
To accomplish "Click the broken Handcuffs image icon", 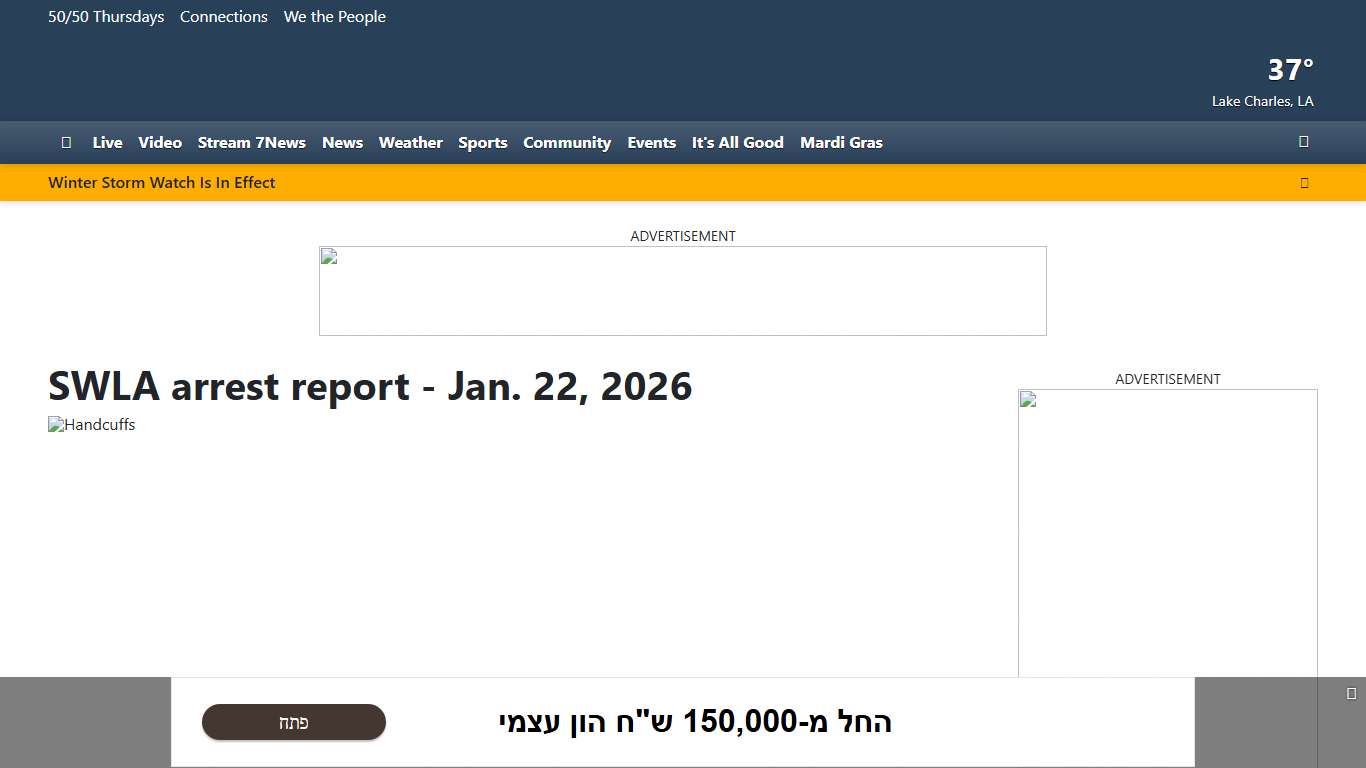I will [57, 424].
